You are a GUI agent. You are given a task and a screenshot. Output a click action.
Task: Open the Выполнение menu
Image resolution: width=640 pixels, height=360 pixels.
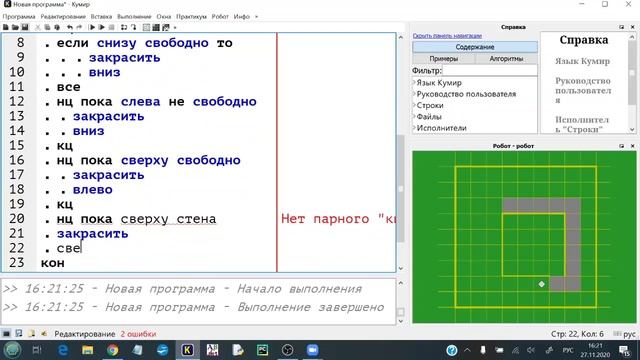point(134,17)
